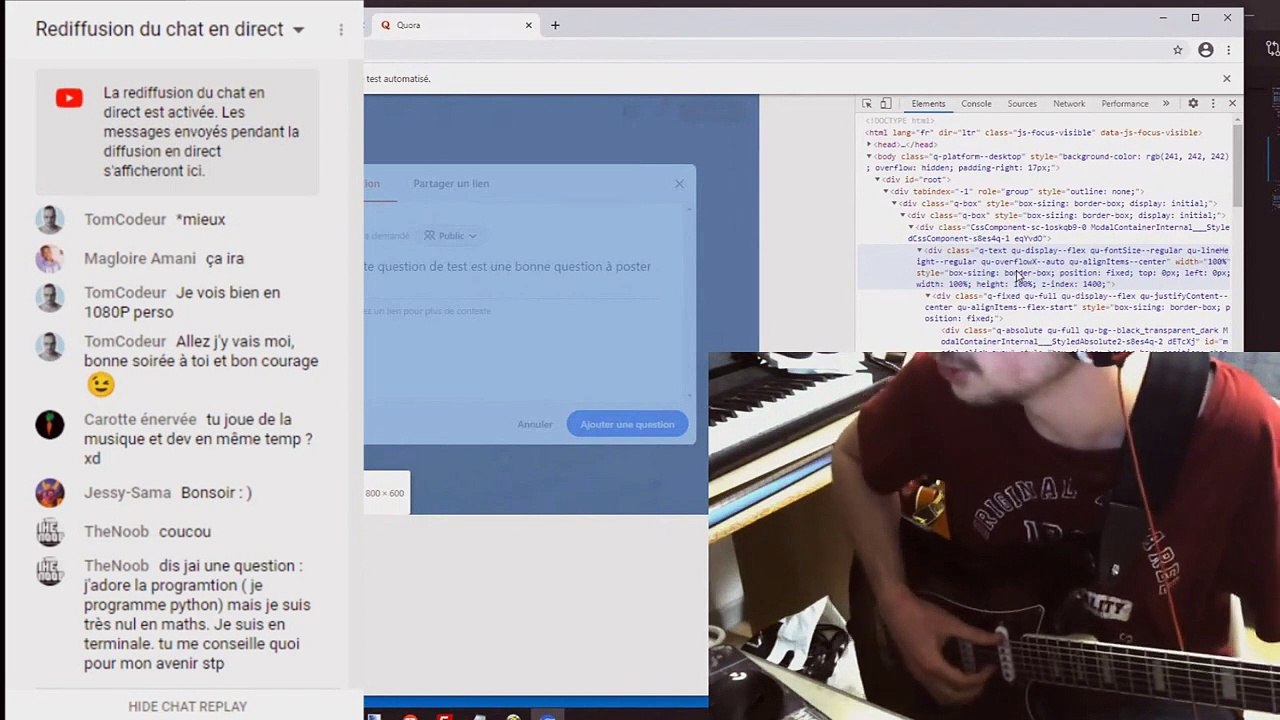The width and height of the screenshot is (1280, 720).
Task: Open the Chrome three-dot menu
Action: (1229, 50)
